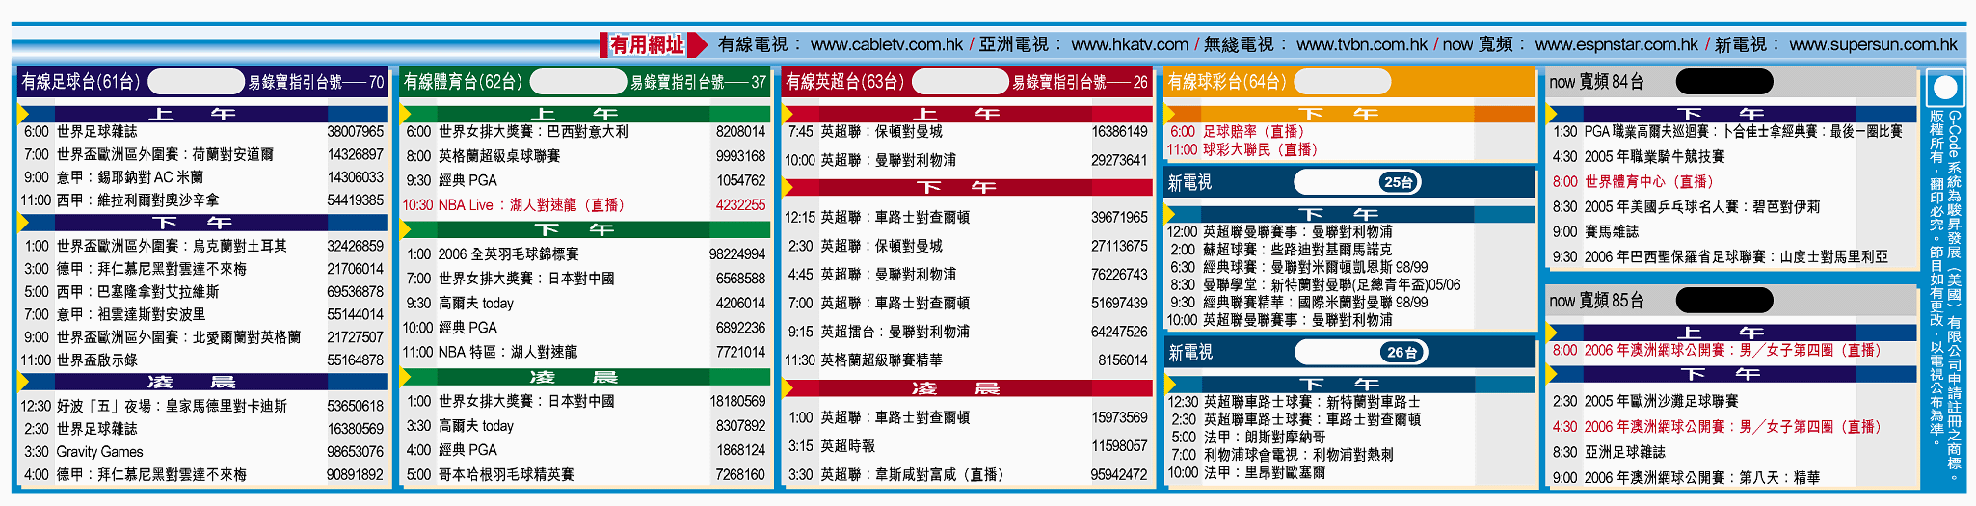Select the 26台 channel badge
1976x506 pixels.
(x=1402, y=352)
